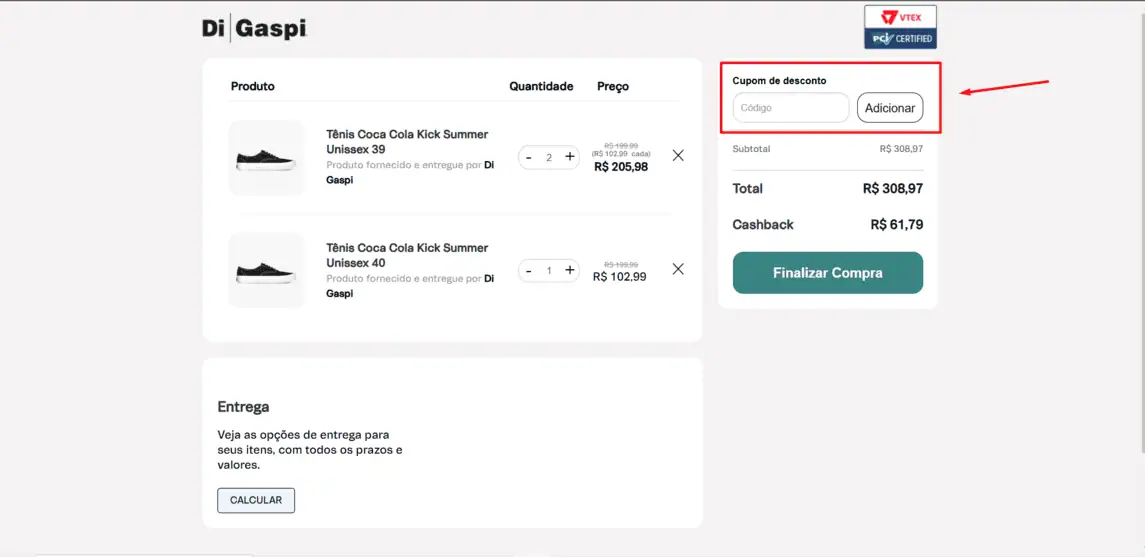Screen dimensions: 1145x557
Task: Increase quantity of the size 40 sneakers
Action: click(570, 270)
